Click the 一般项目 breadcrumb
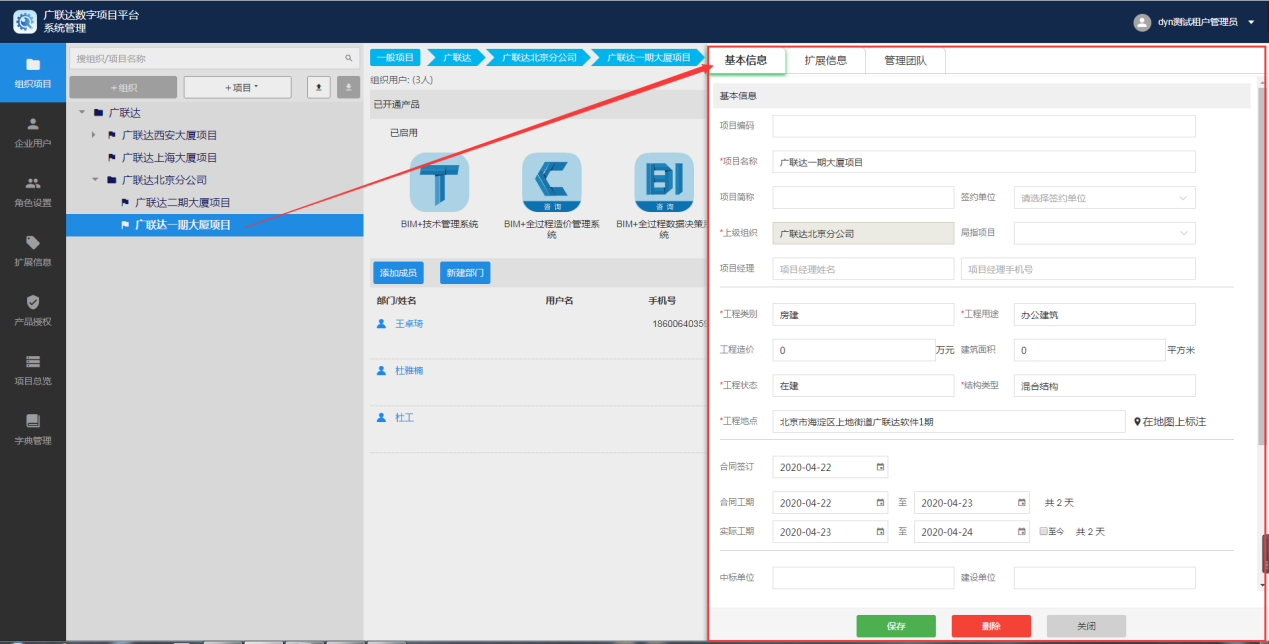The image size is (1269, 644). click(x=395, y=58)
